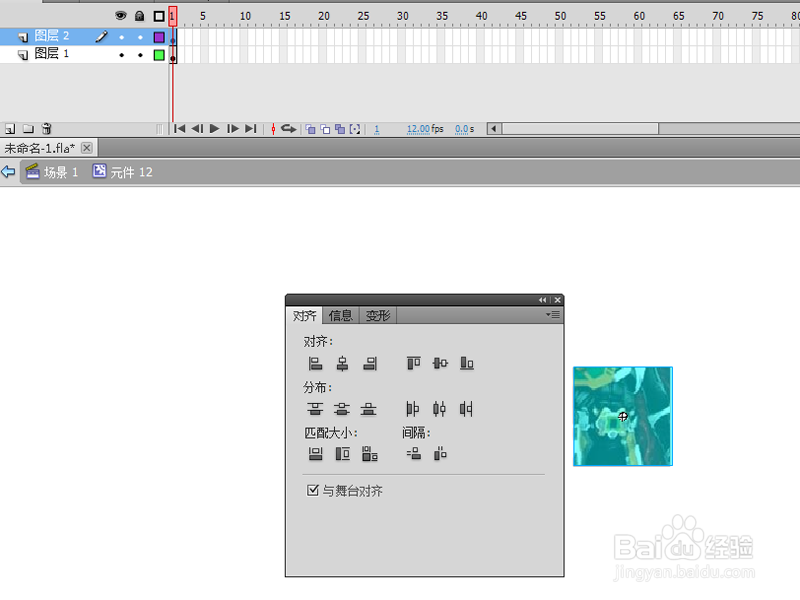Screen dimensions: 800x600
Task: Toggle the 与舞台对齐 checkbox
Action: [x=312, y=490]
